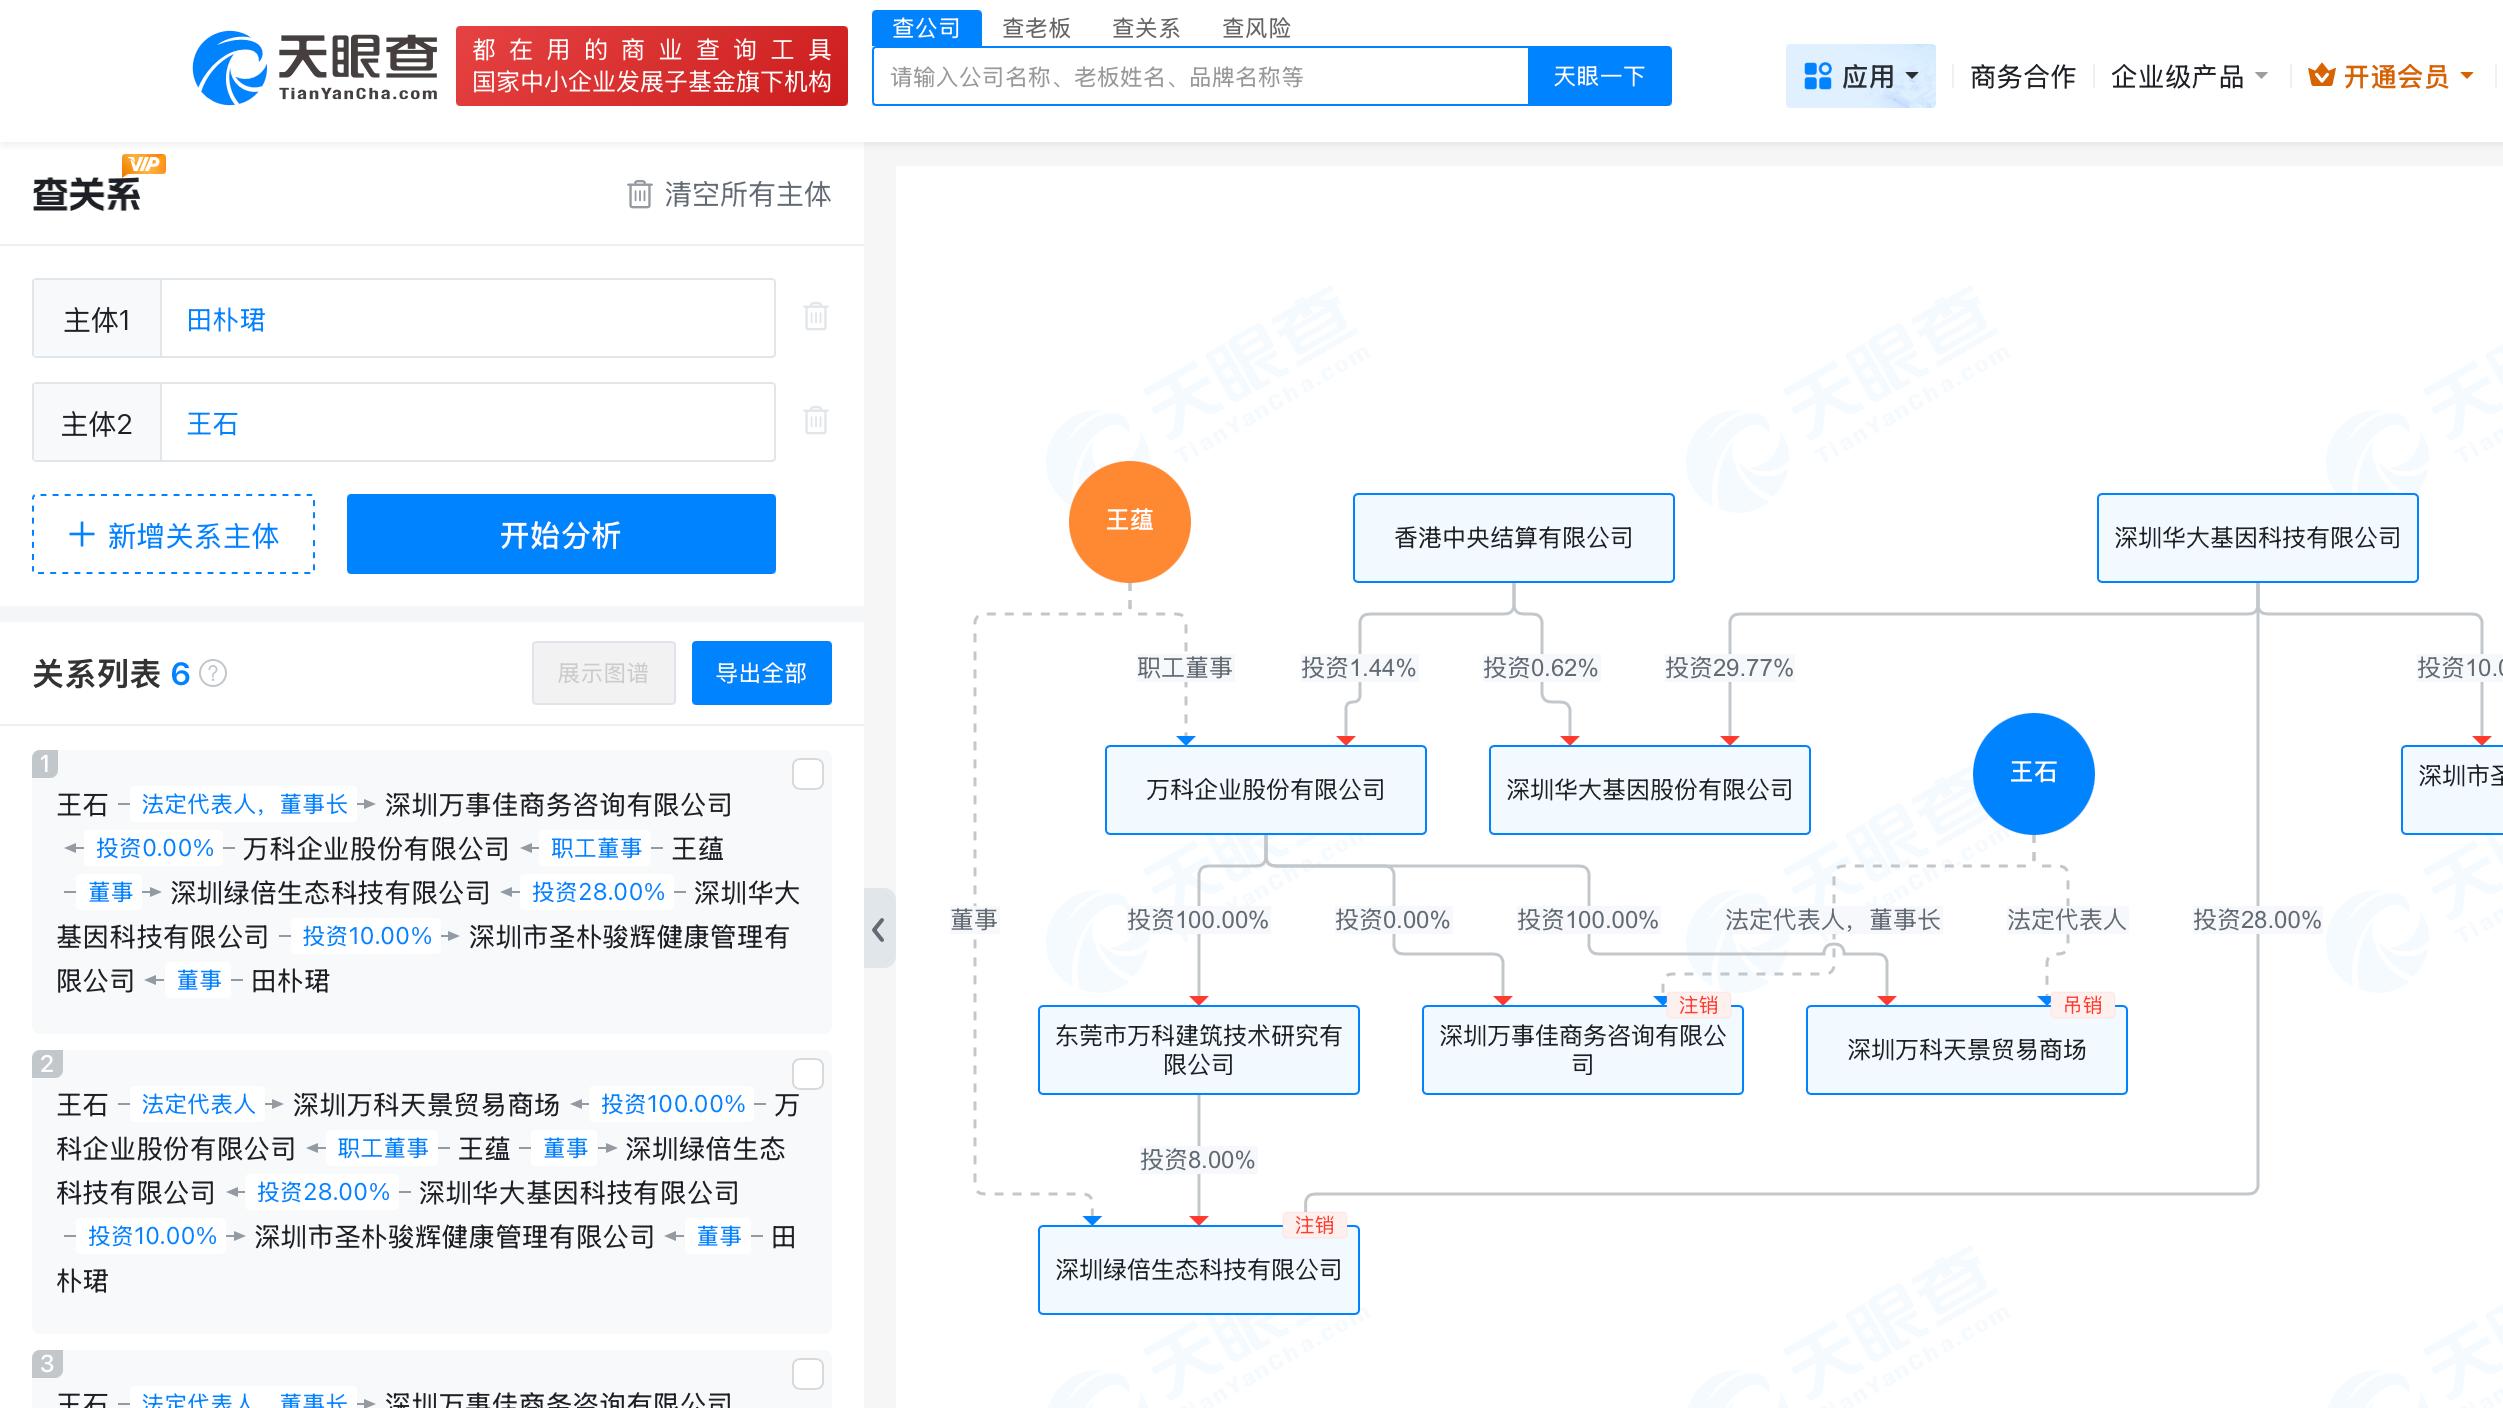Click the VIP badge on 查关系 heading
2503x1408 pixels.
[x=146, y=163]
